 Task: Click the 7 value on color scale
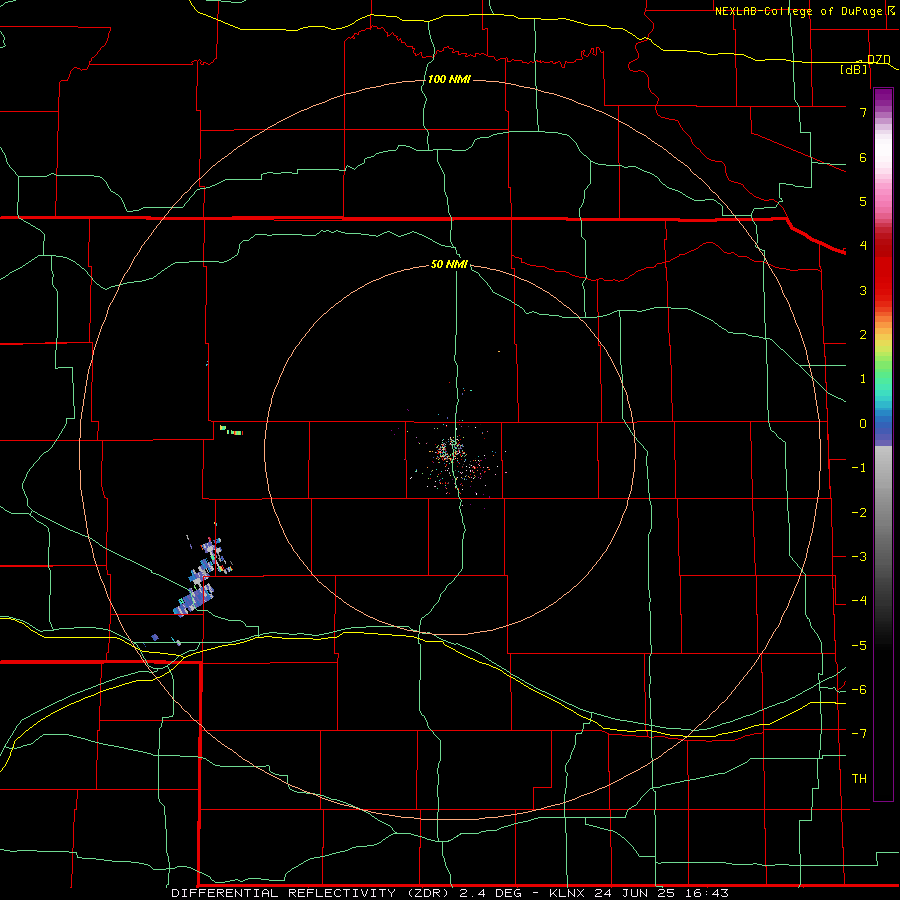point(863,112)
